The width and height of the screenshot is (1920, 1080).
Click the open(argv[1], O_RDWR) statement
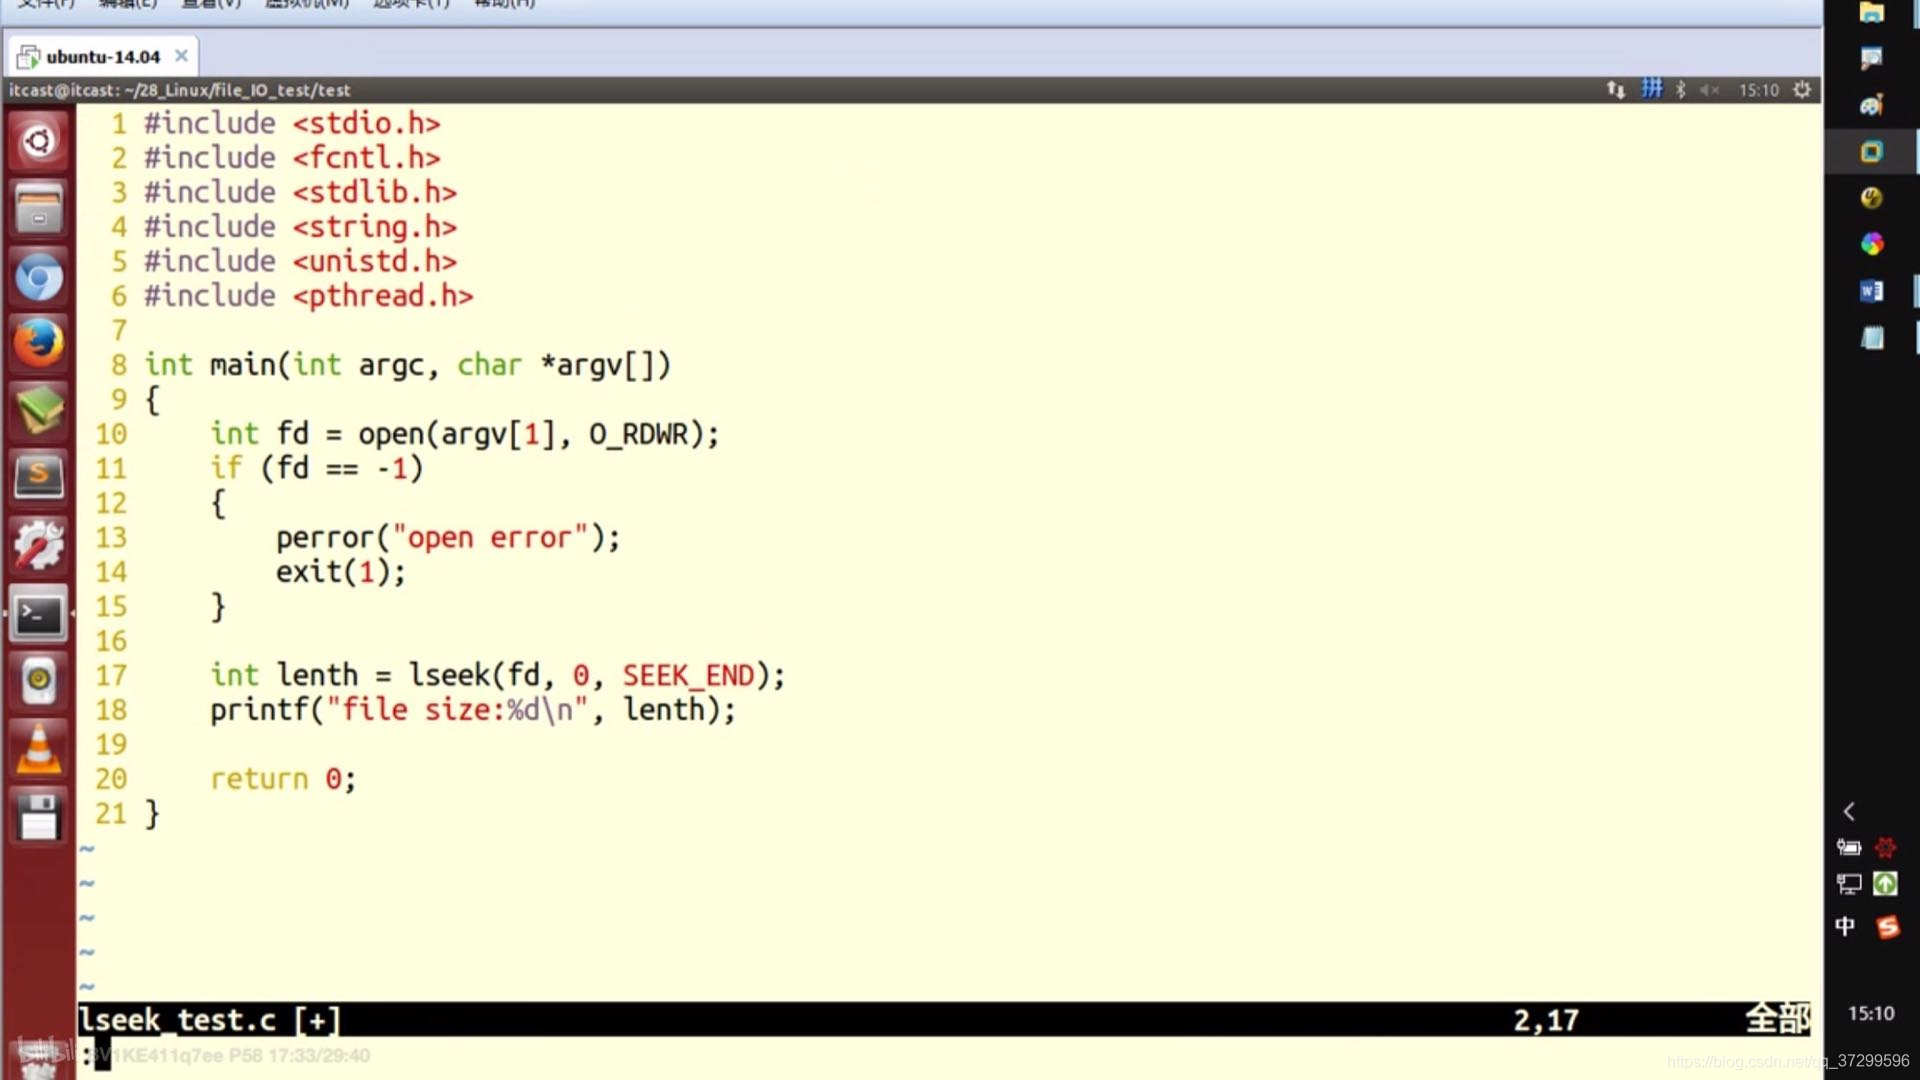pyautogui.click(x=465, y=434)
